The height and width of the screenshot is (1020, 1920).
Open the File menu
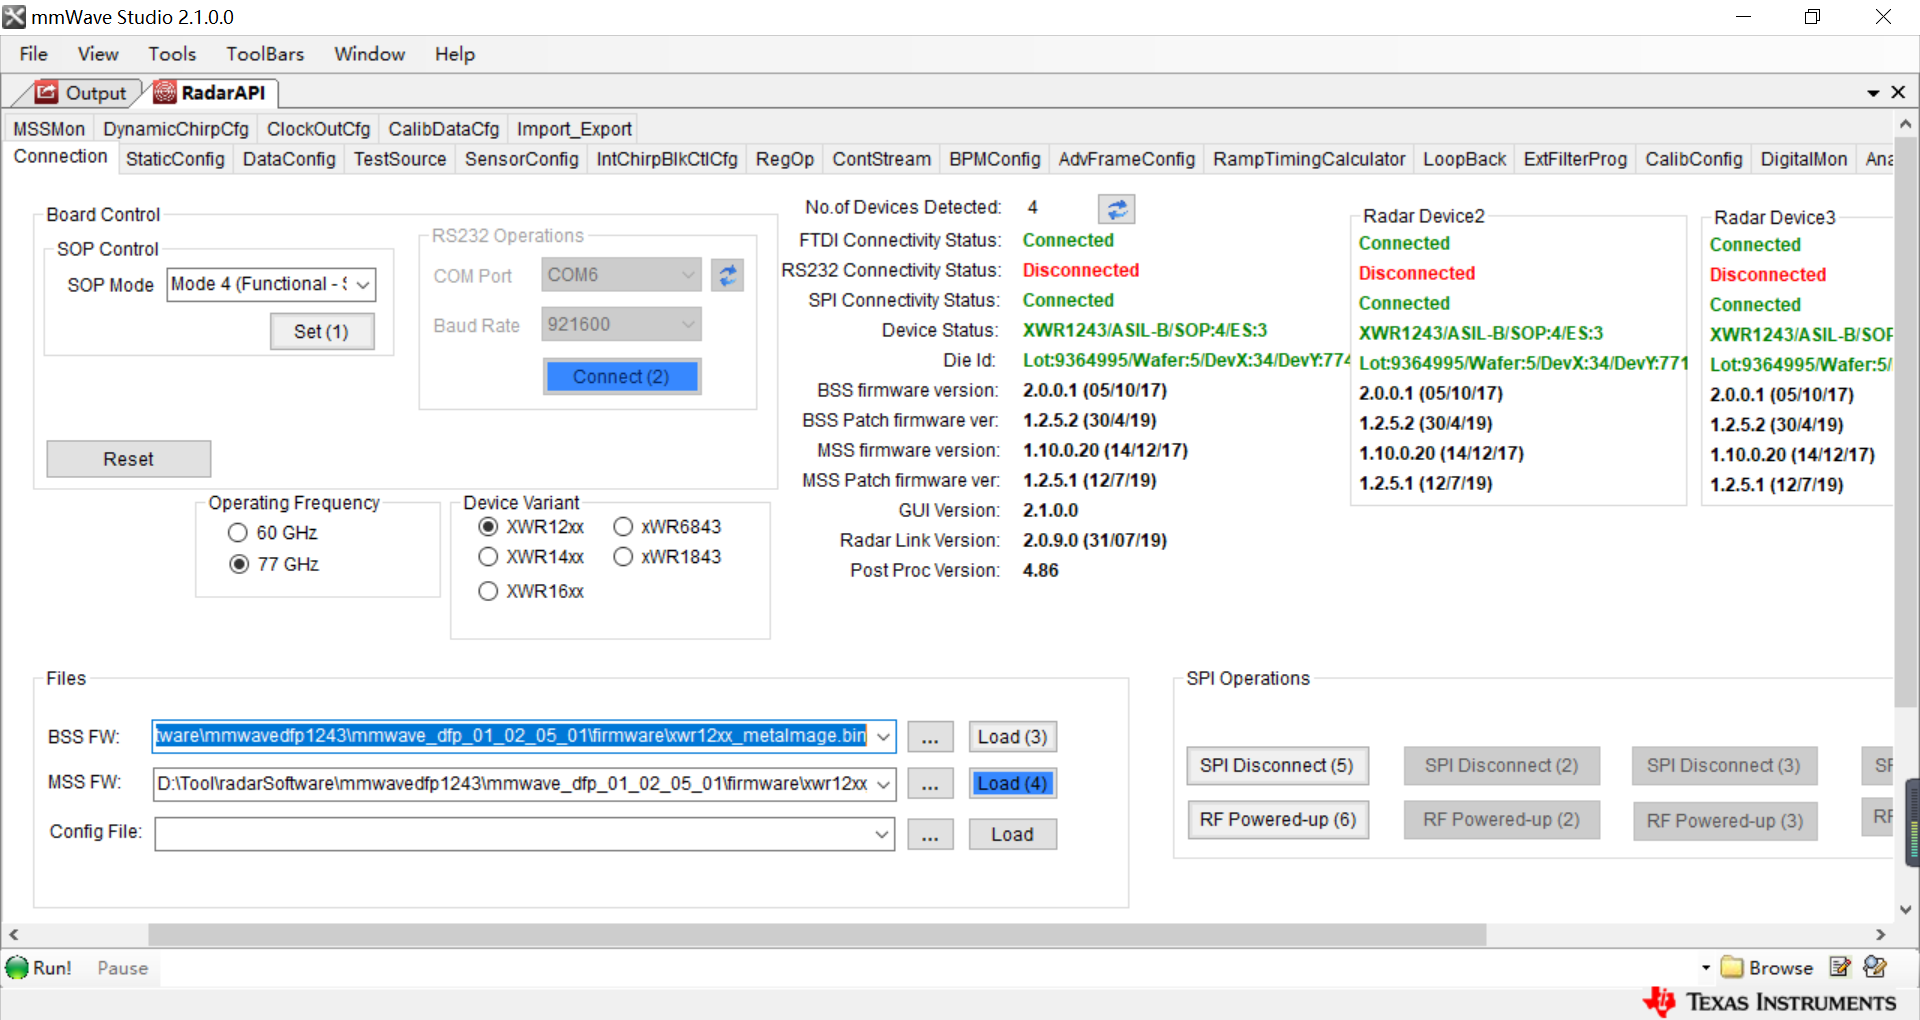tap(33, 54)
